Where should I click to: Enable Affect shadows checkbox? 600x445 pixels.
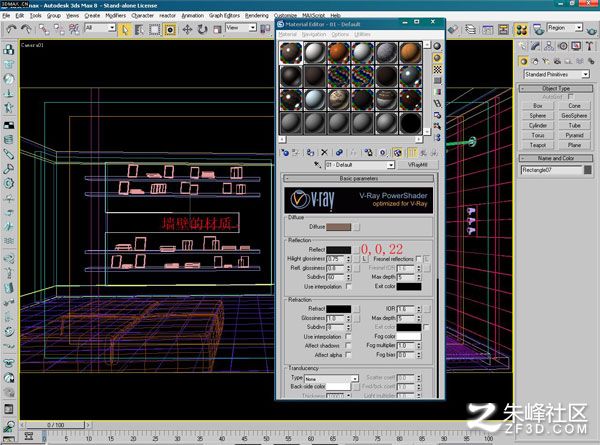coord(348,346)
